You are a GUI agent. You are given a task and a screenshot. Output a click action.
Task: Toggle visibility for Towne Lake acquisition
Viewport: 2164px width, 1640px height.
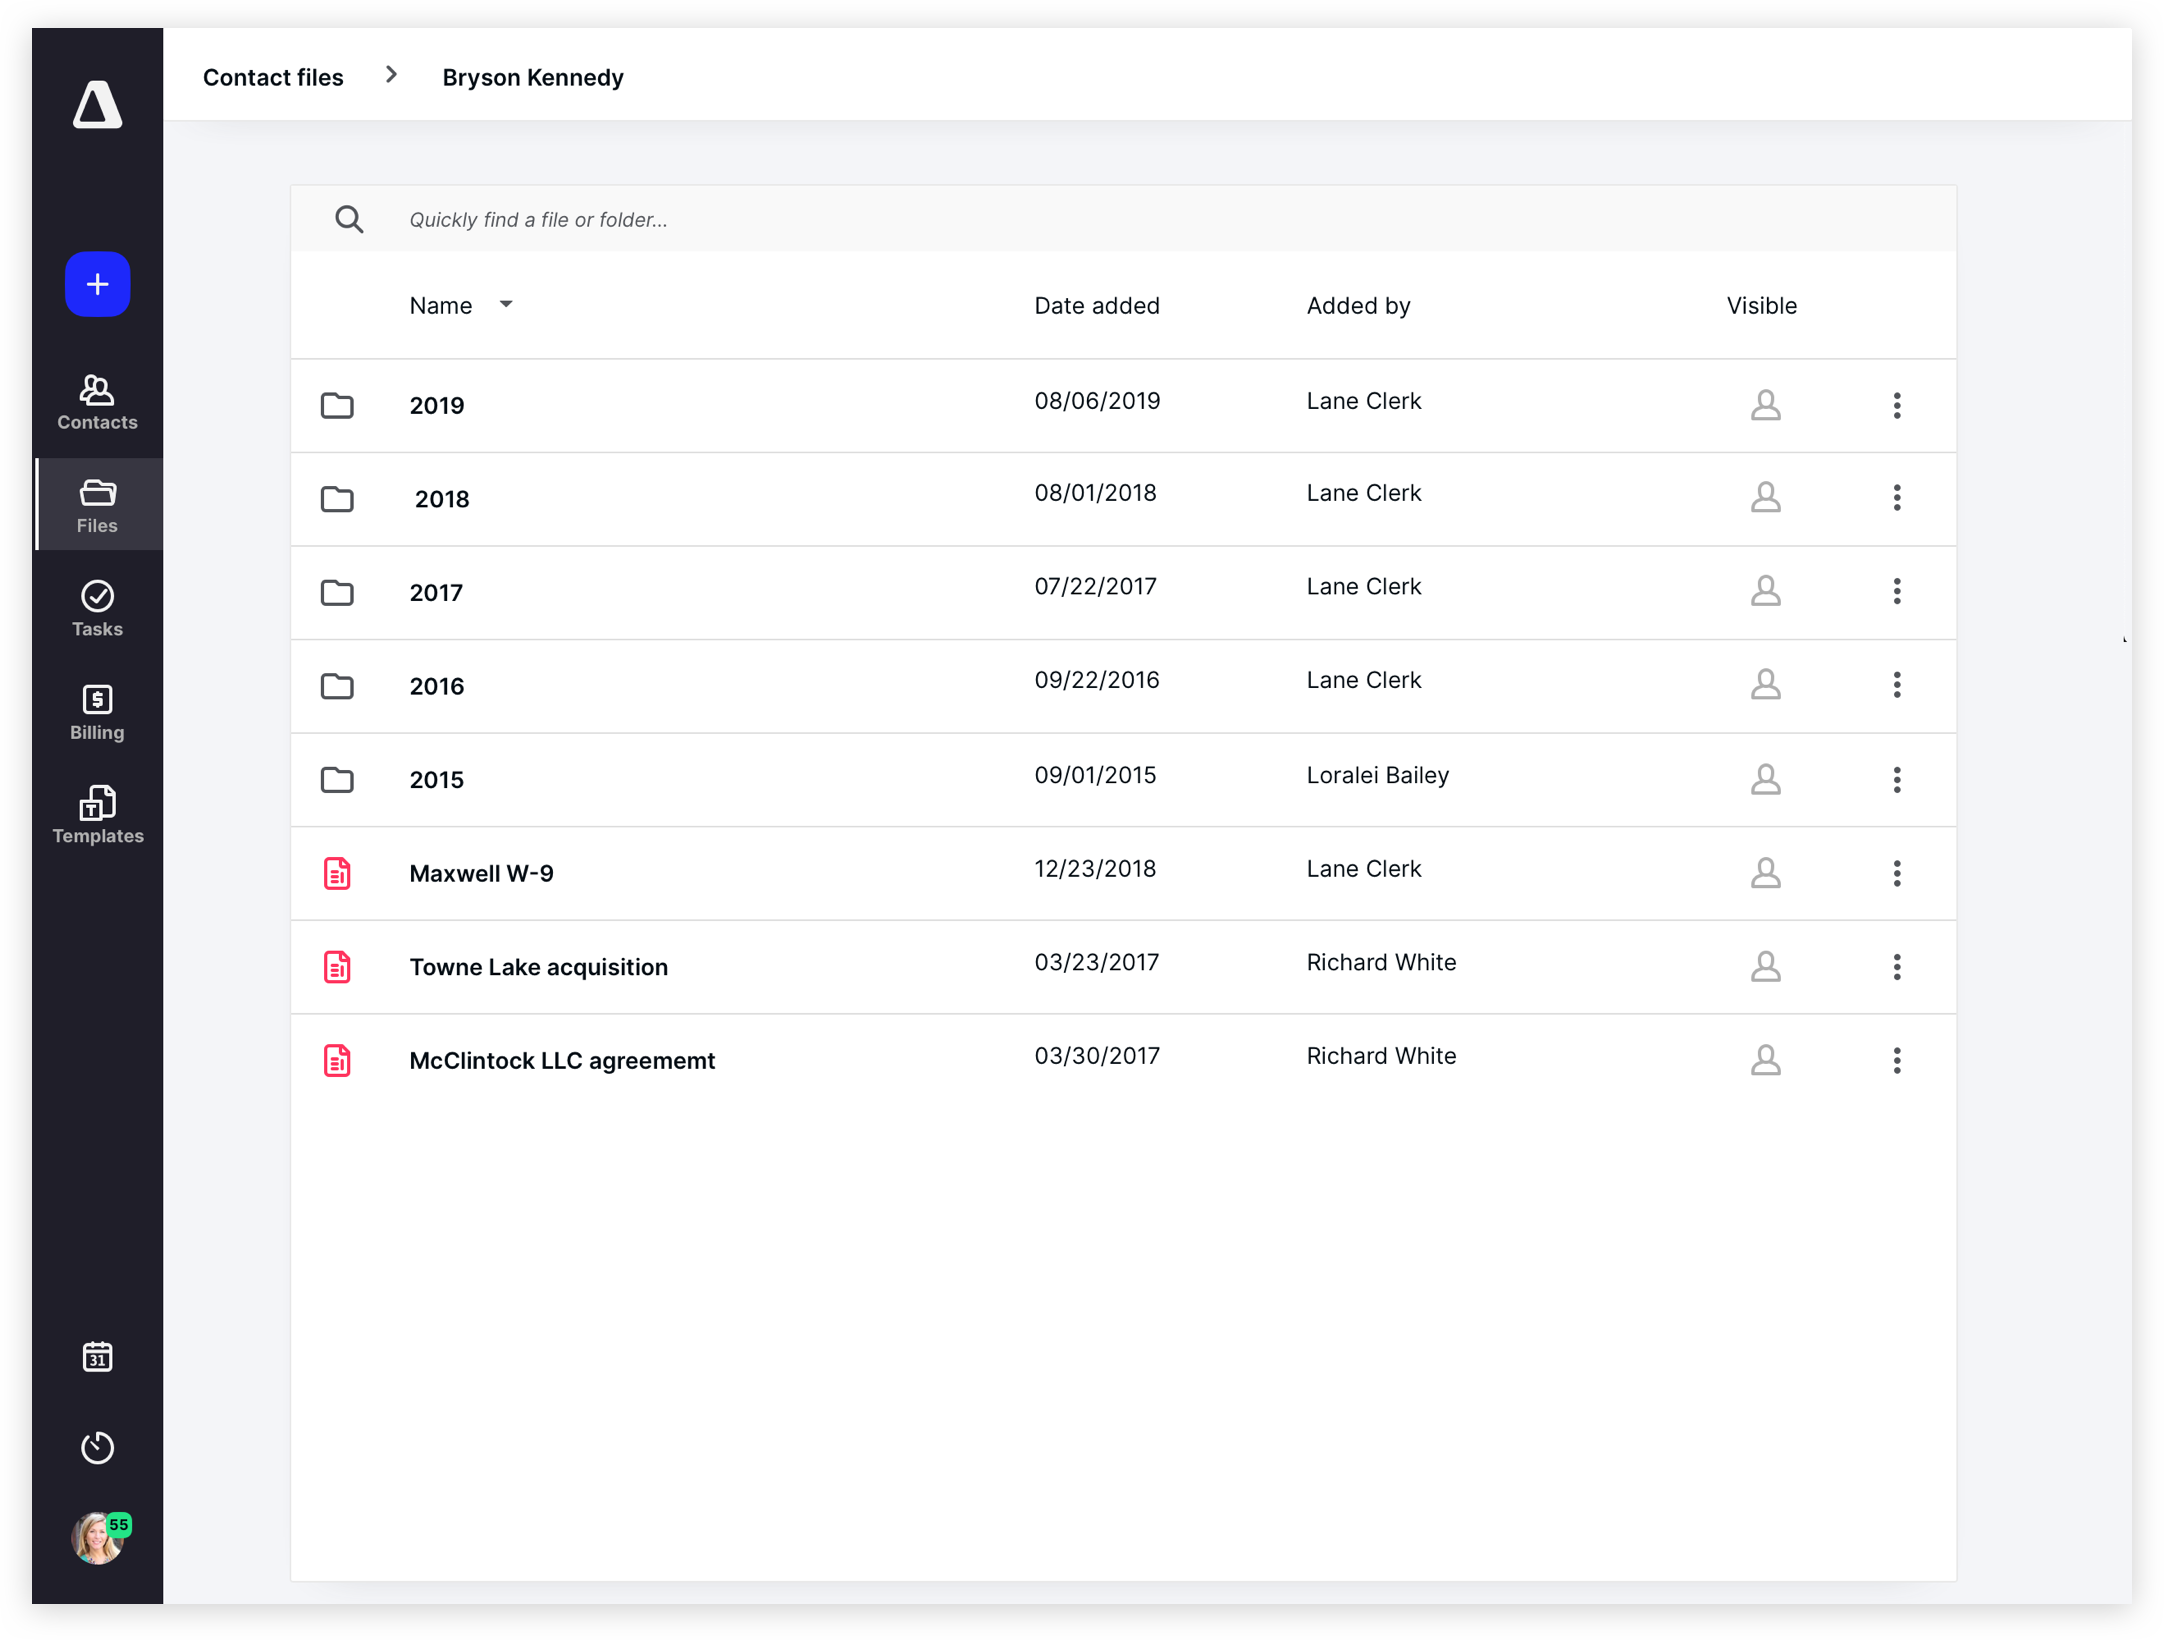[1765, 966]
